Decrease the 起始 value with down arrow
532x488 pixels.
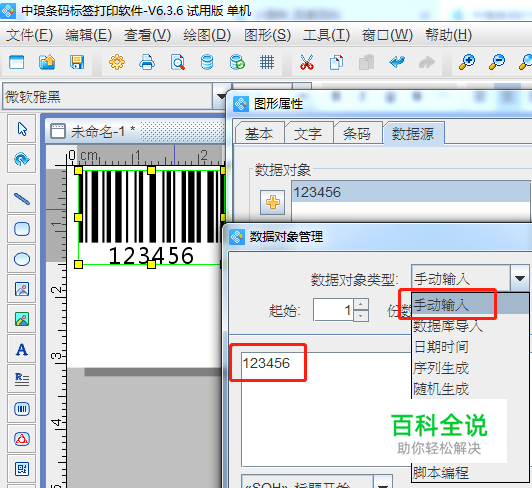pyautogui.click(x=361, y=316)
